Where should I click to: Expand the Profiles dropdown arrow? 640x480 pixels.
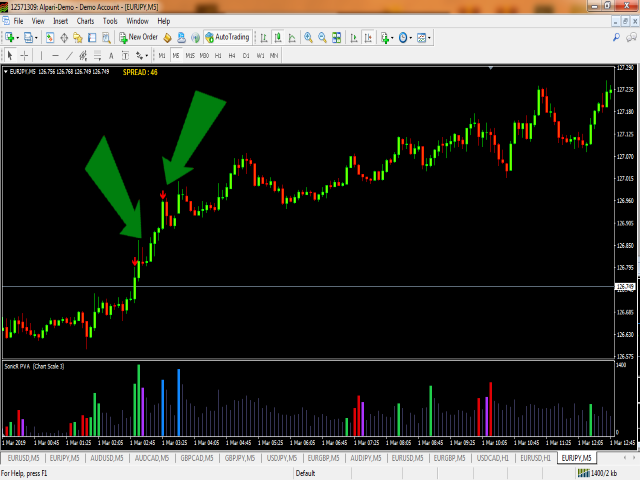tap(36, 38)
